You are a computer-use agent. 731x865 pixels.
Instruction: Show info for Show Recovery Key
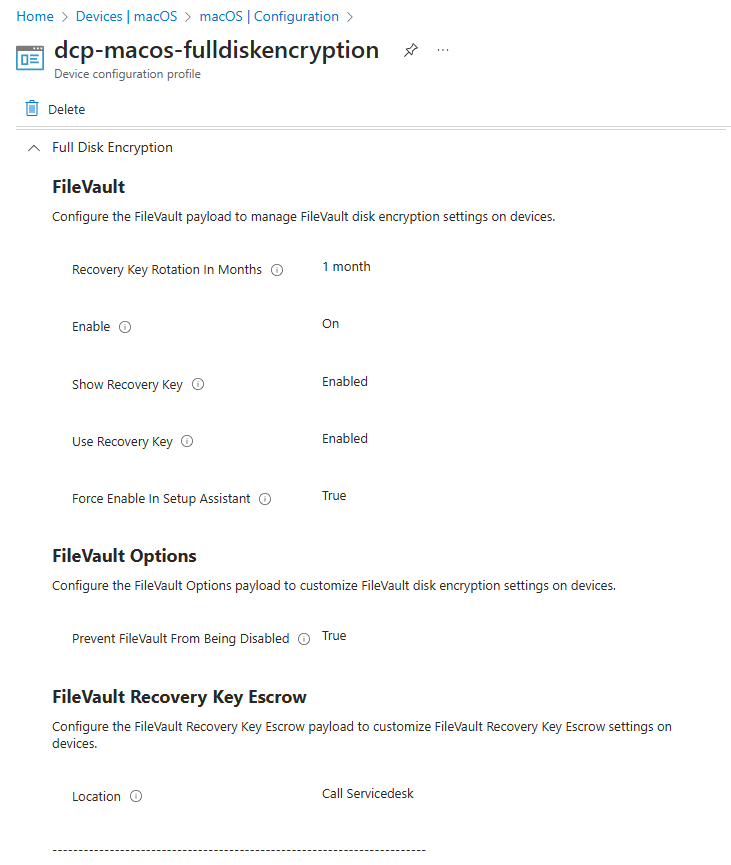[197, 384]
